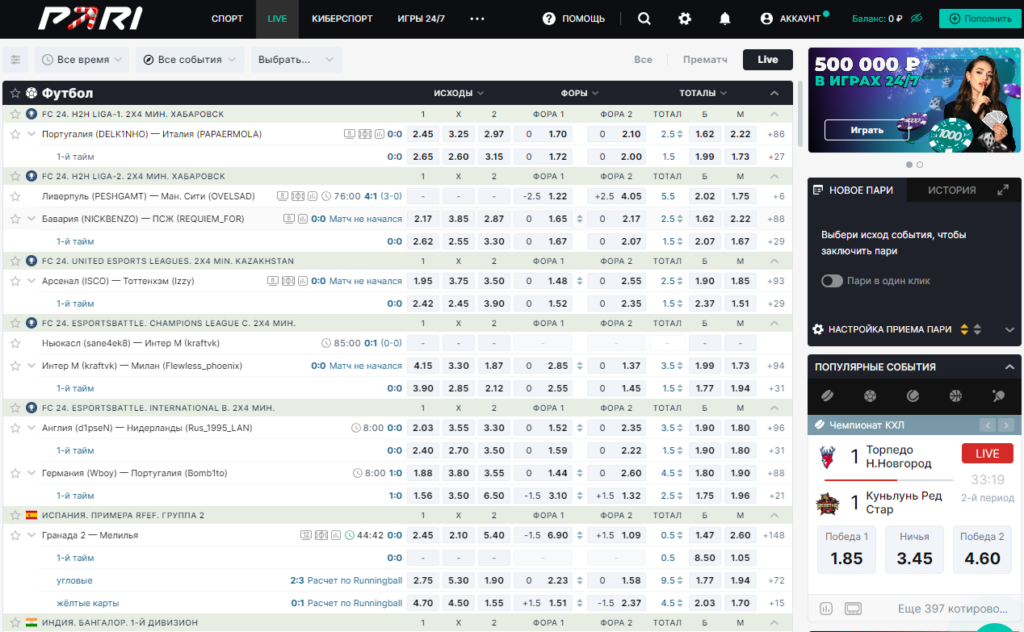1024x632 pixels.
Task: Favorite Ливерпуль — Ман. Сити match
Action: click(15, 196)
